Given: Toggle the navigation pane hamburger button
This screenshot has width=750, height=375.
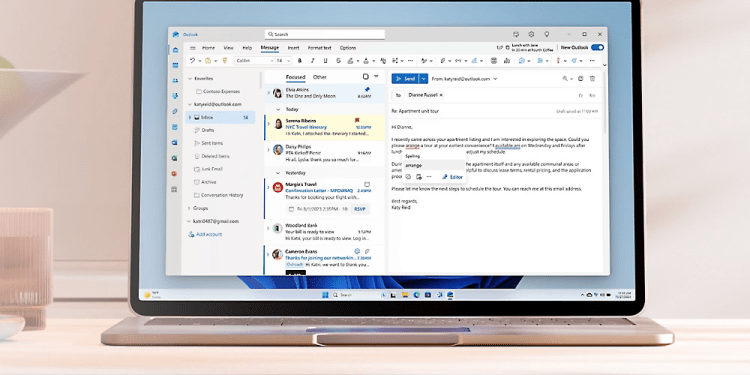Looking at the screenshot, I should tap(193, 48).
